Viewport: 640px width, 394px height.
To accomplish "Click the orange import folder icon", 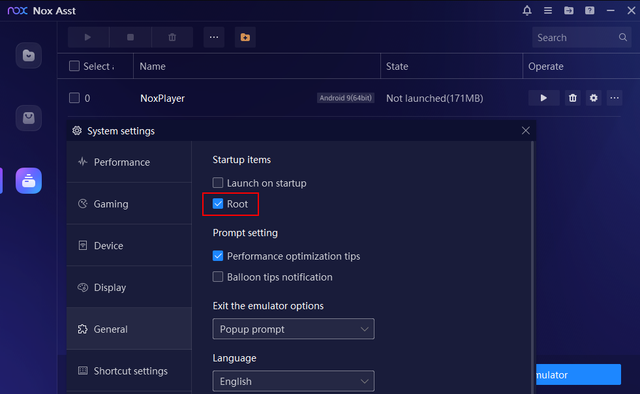I will pos(245,37).
